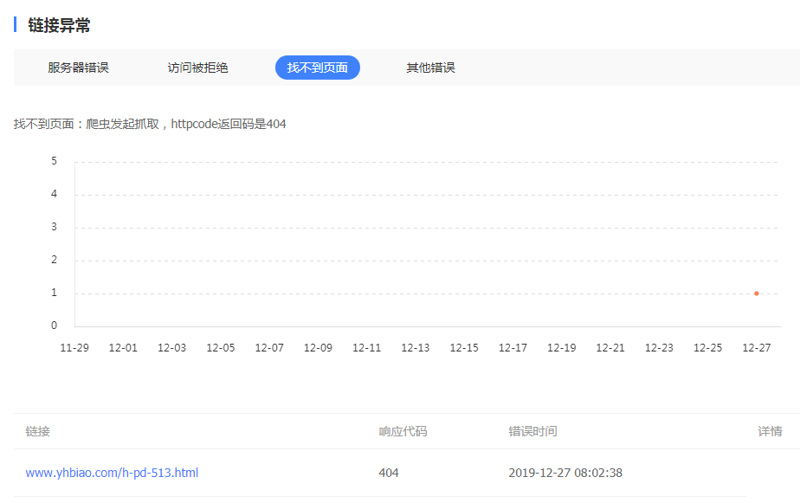
Task: Click the y-axis value 5
Action: pyautogui.click(x=54, y=161)
